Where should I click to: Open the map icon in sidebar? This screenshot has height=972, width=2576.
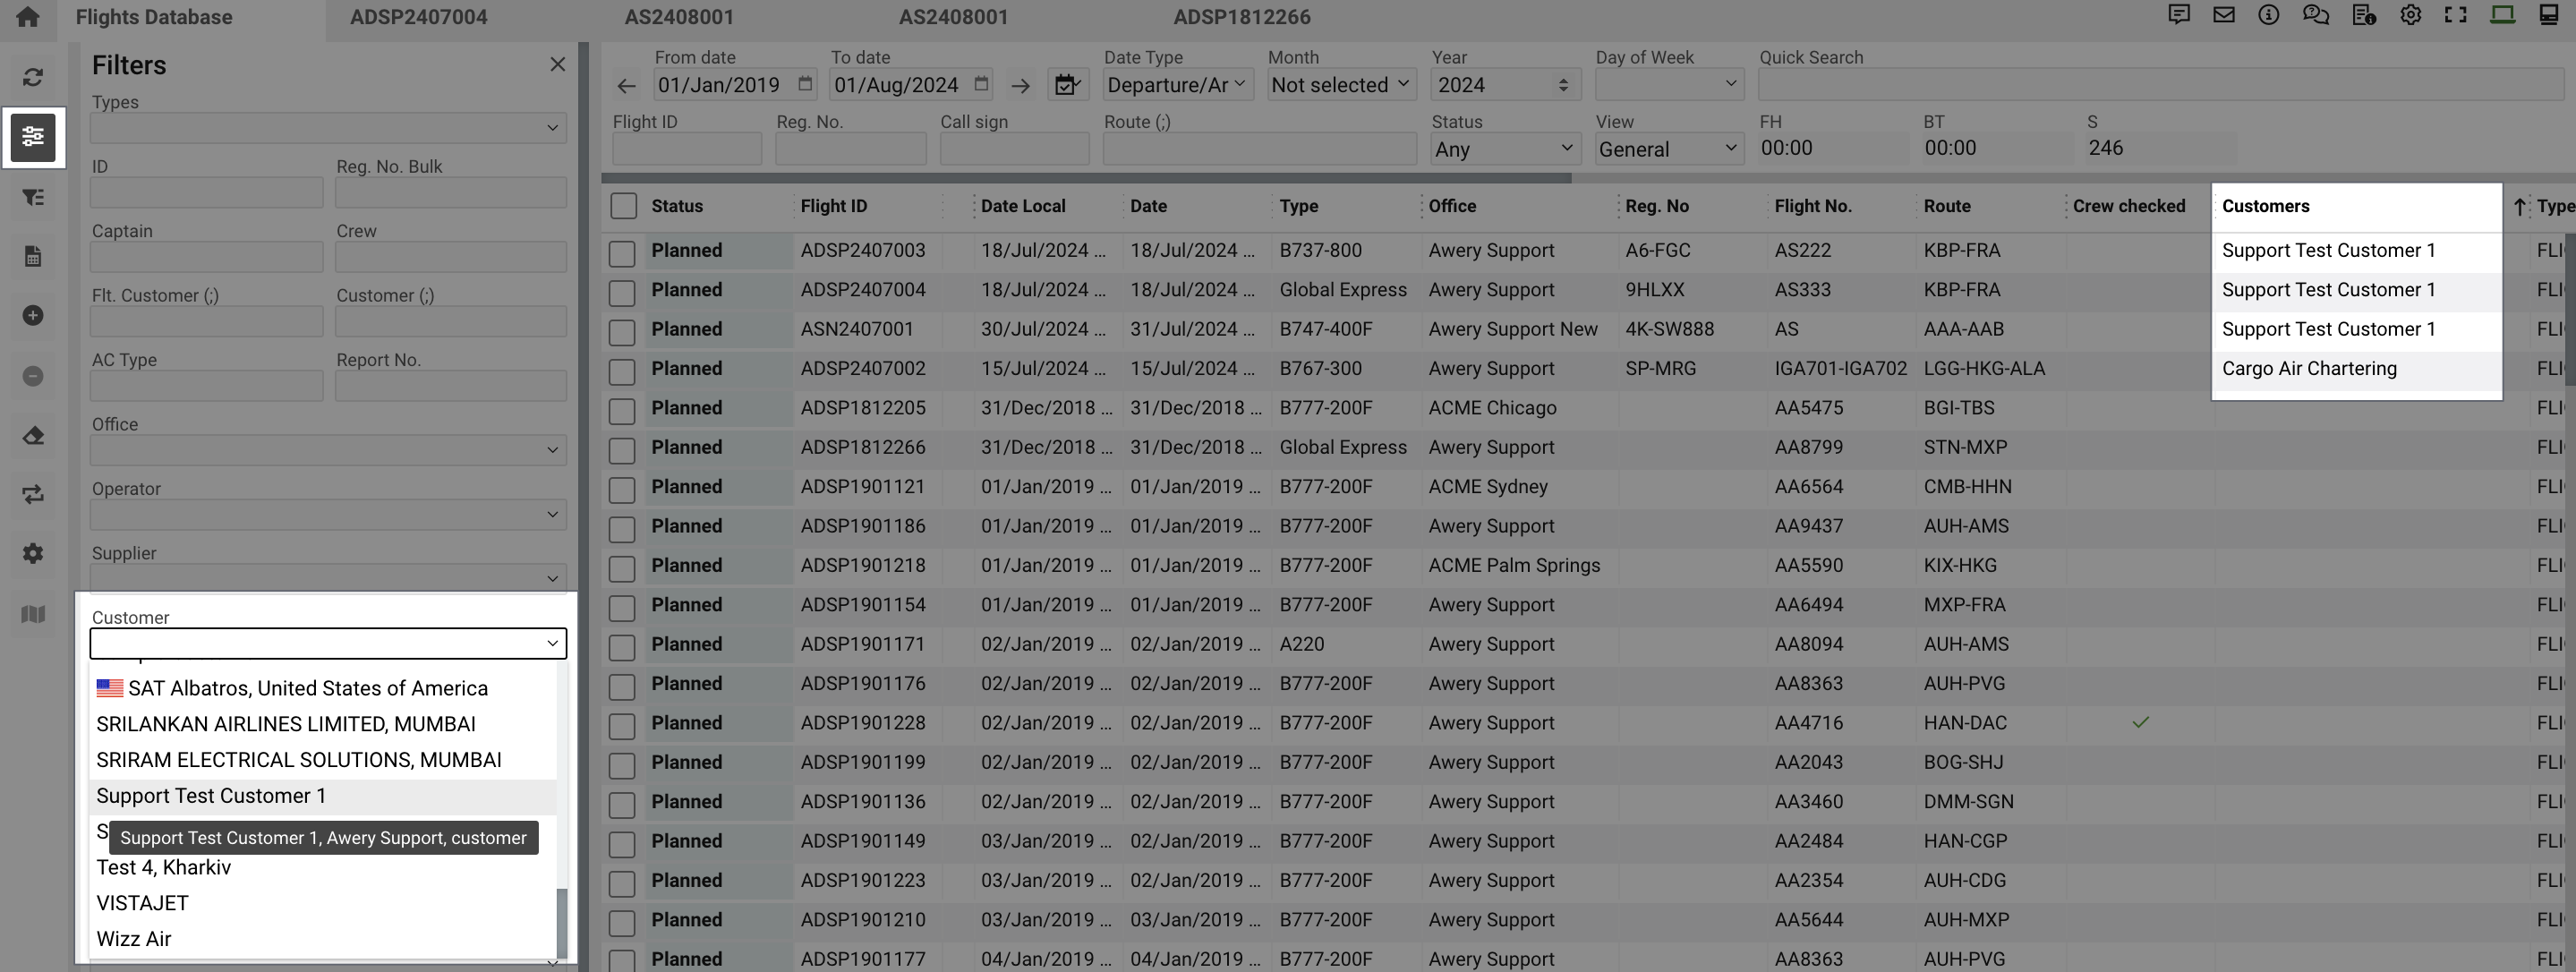(x=33, y=614)
